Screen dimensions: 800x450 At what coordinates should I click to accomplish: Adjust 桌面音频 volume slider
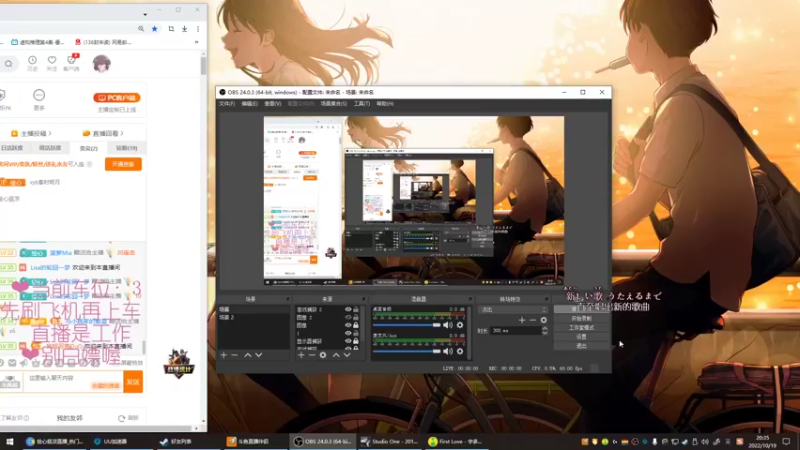click(x=407, y=325)
